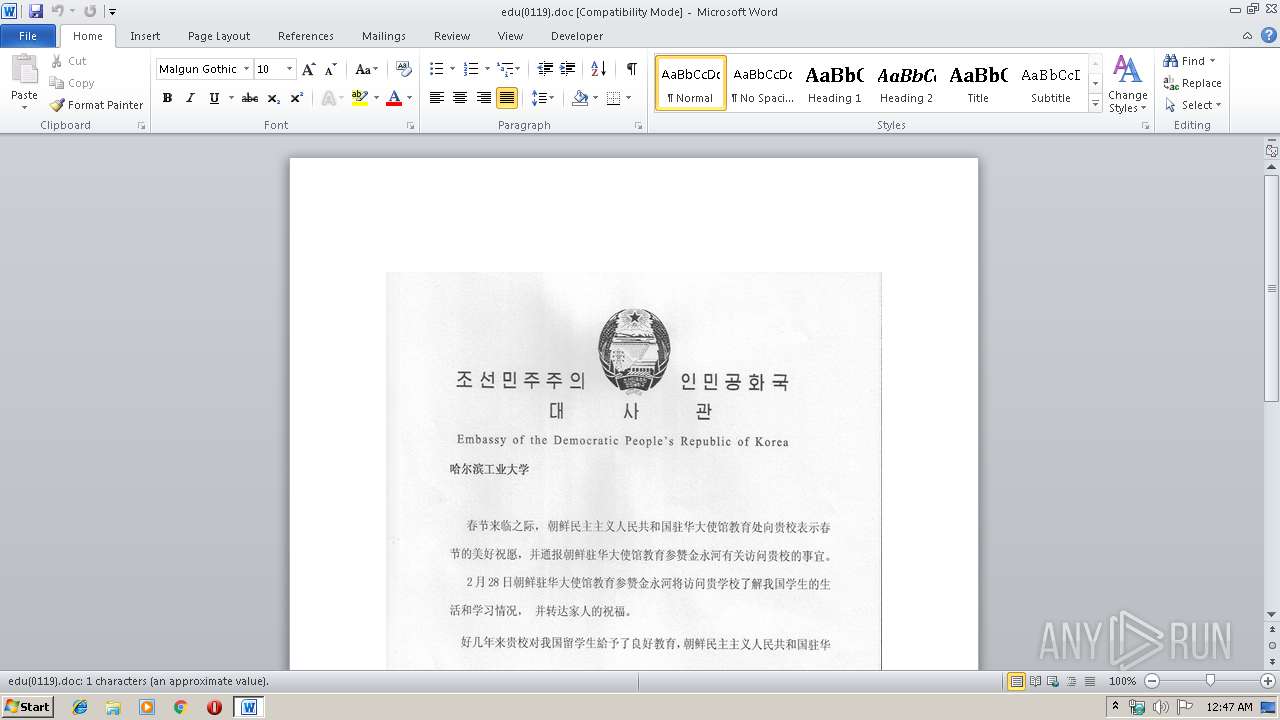This screenshot has height=720, width=1280.
Task: Switch to Full Screen Reading view
Action: coord(1034,681)
